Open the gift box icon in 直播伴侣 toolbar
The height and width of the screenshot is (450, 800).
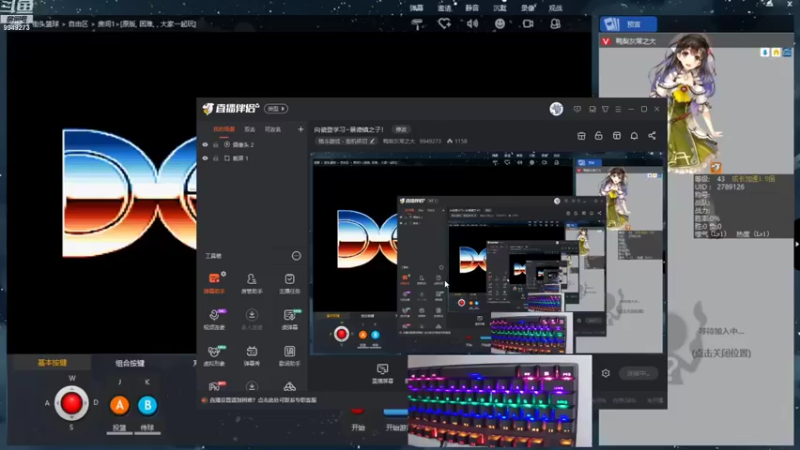pyautogui.click(x=581, y=136)
